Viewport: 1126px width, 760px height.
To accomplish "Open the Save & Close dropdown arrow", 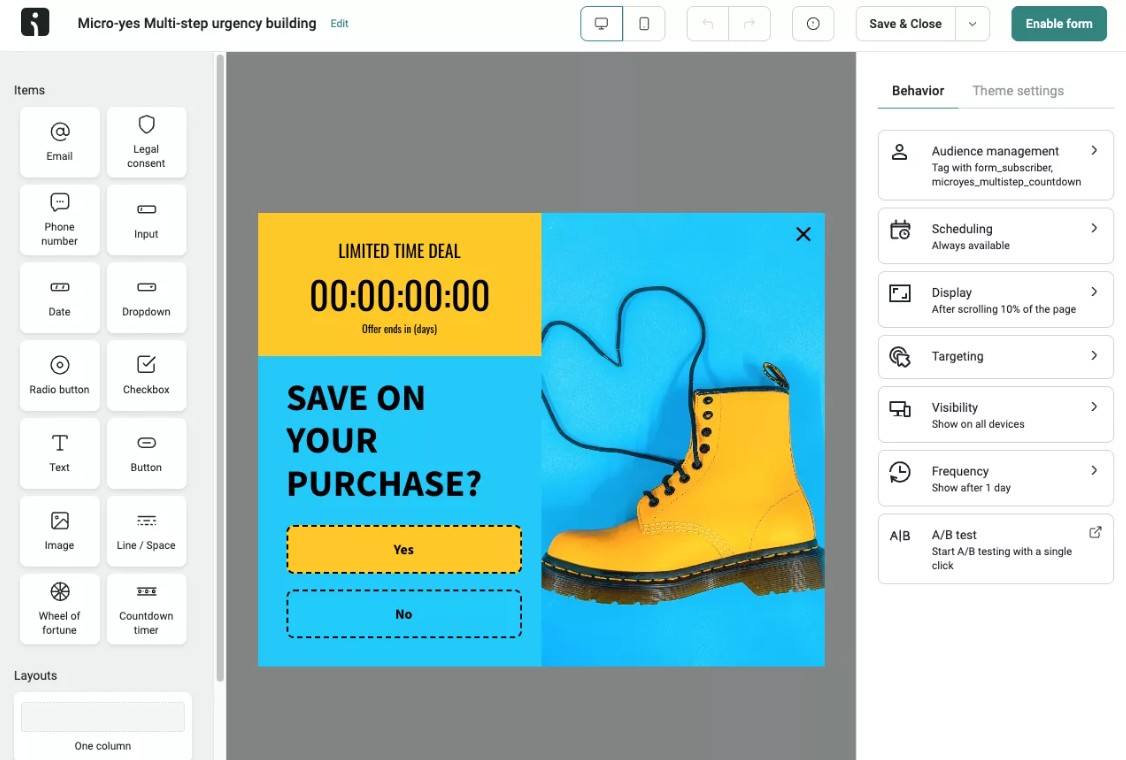I will click(971, 23).
